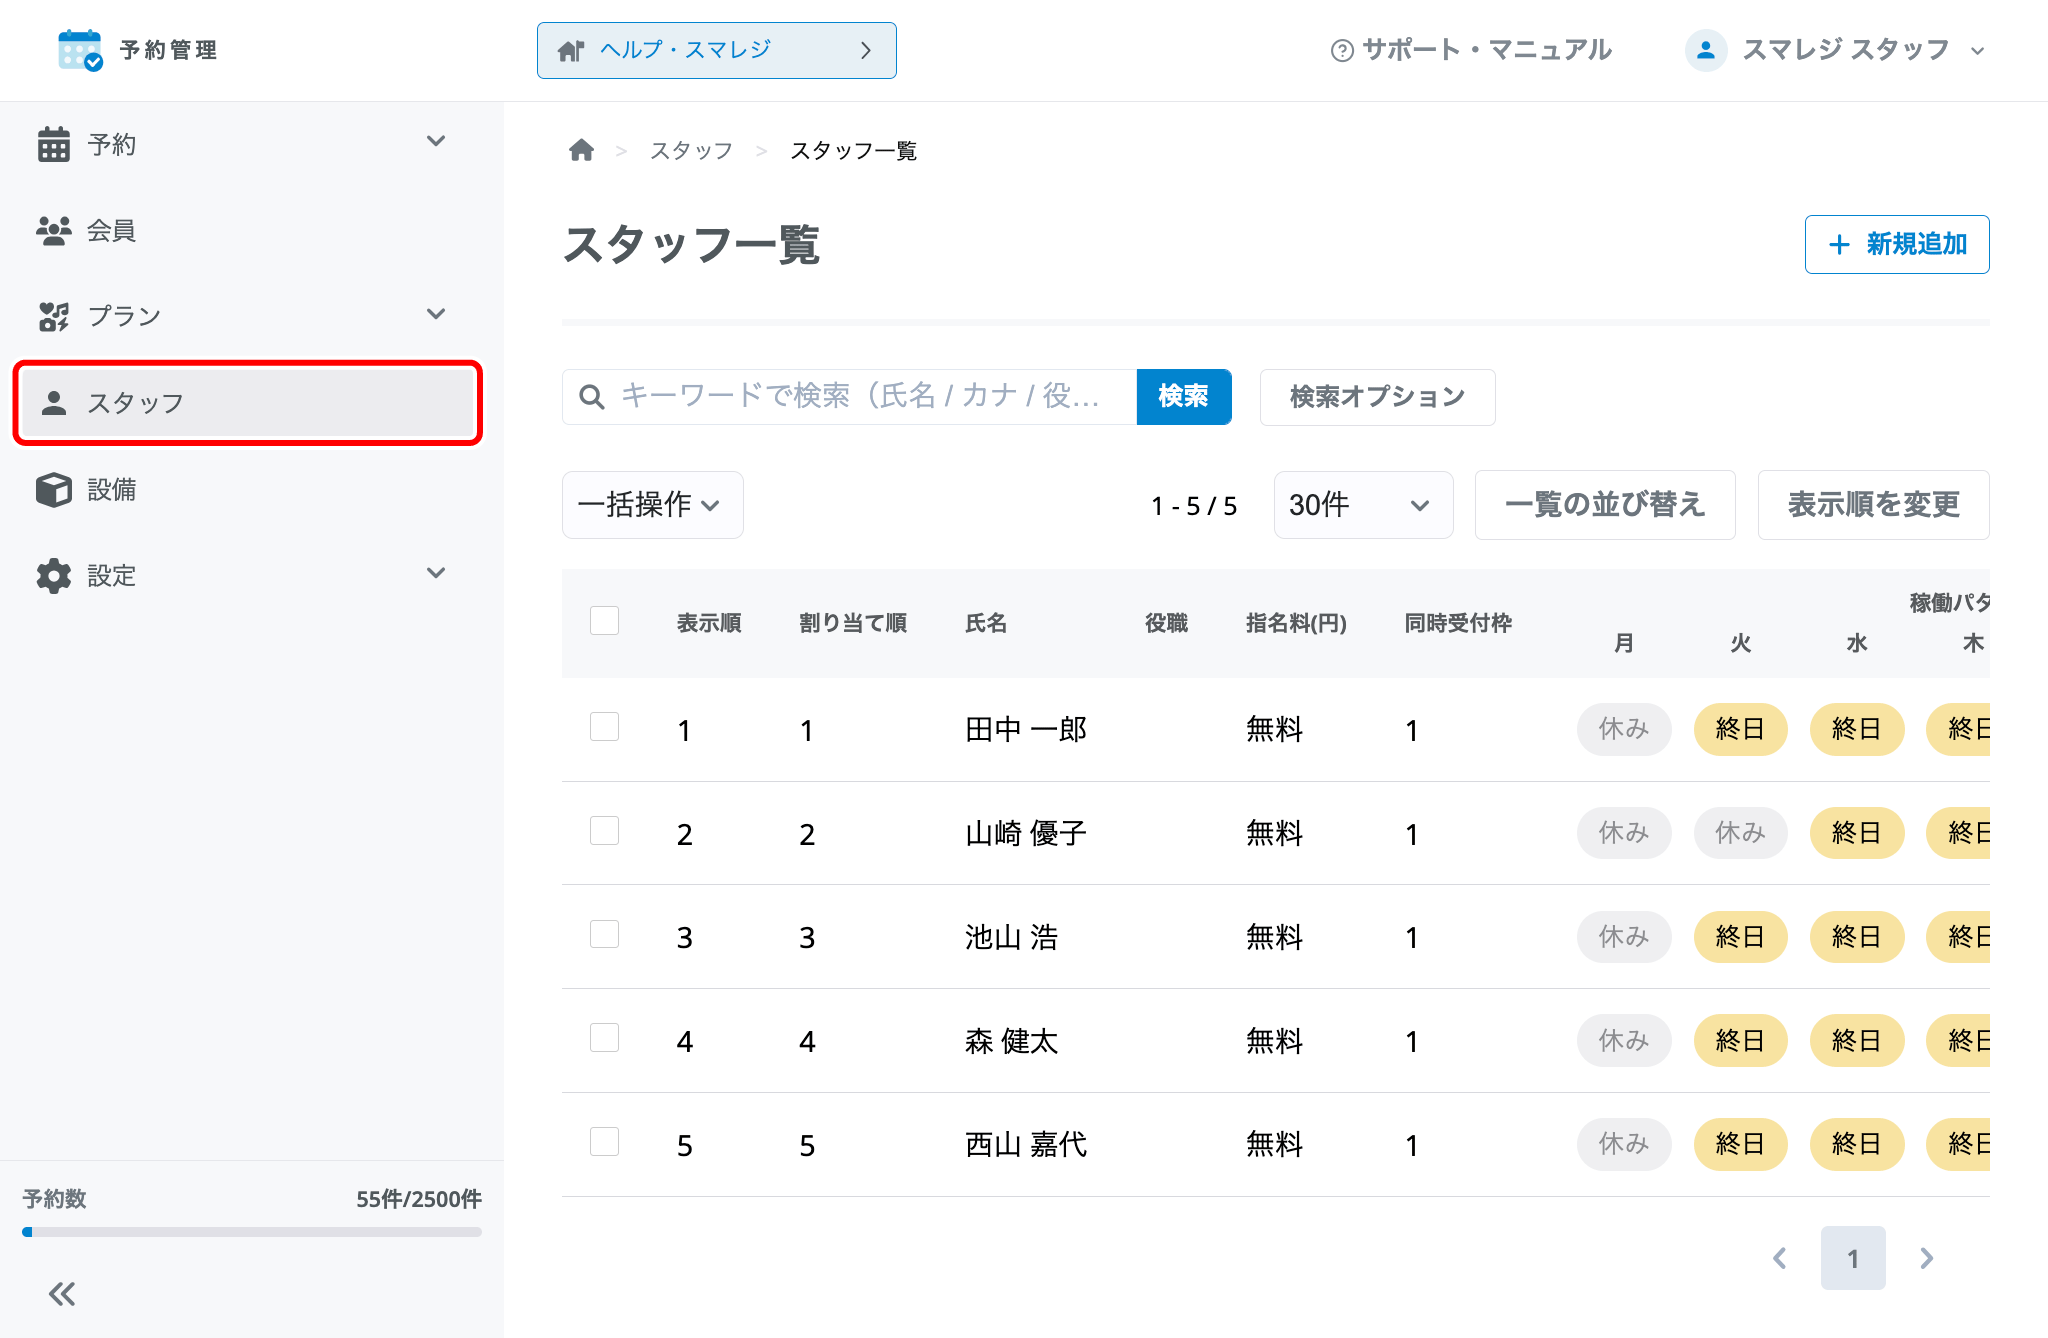Check the box for 西山 嘉代
The height and width of the screenshot is (1338, 2048).
605,1141
